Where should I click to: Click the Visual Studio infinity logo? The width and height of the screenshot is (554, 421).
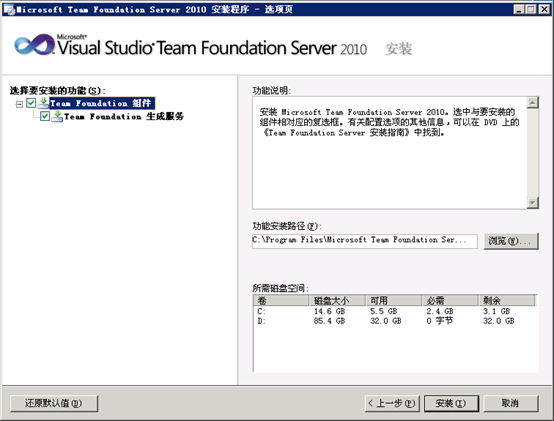point(35,45)
